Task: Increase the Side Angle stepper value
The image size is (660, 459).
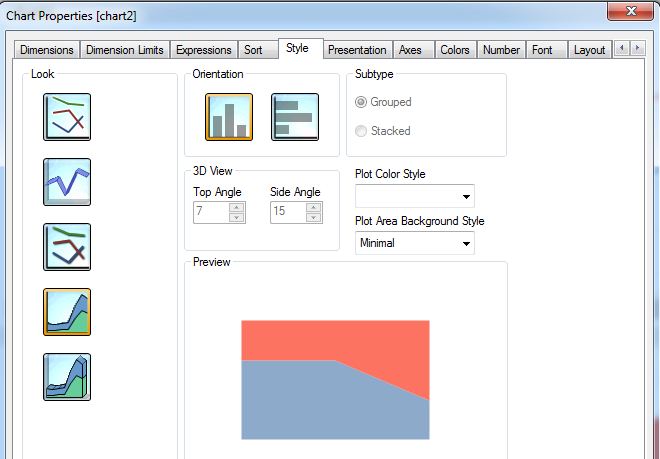Action: pyautogui.click(x=314, y=207)
